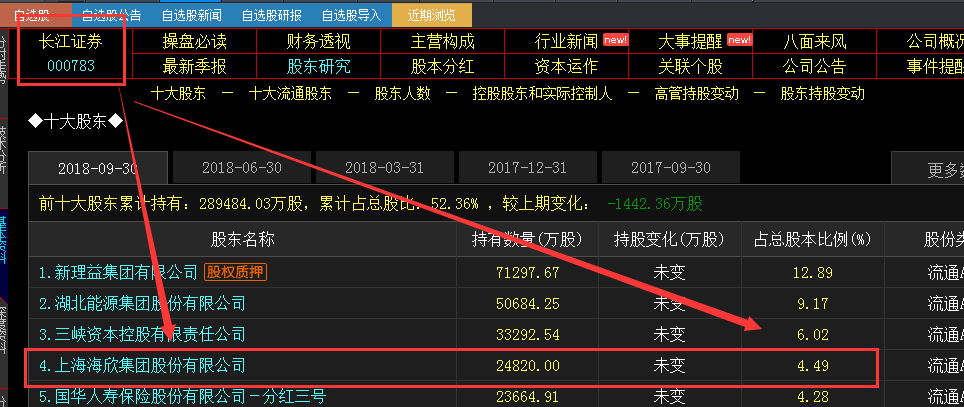The height and width of the screenshot is (407, 964).
Task: Open shareholder 新理益集团有限公司
Action: click(x=118, y=272)
